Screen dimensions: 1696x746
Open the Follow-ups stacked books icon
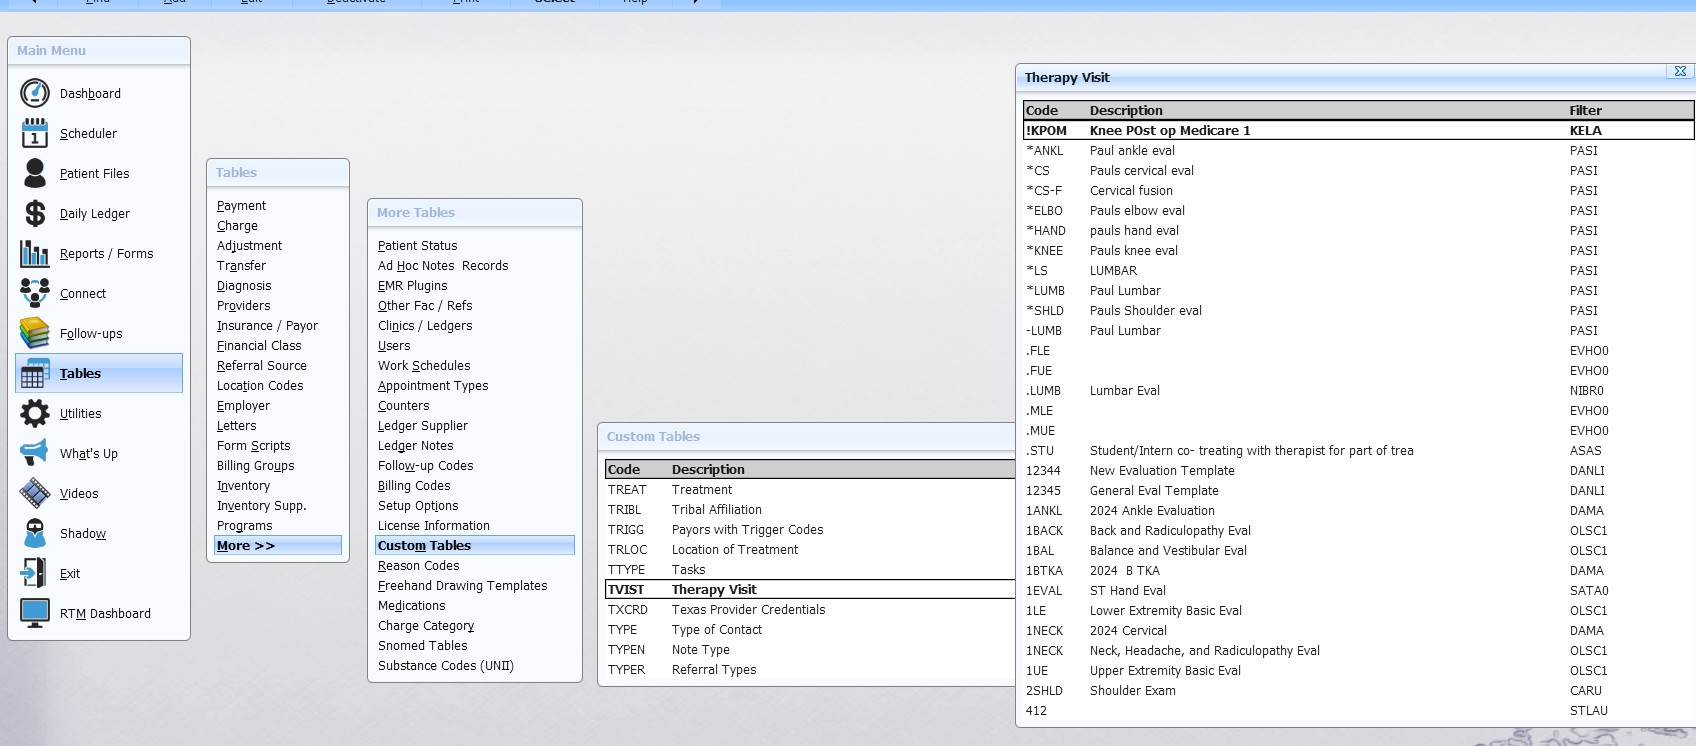coord(35,333)
